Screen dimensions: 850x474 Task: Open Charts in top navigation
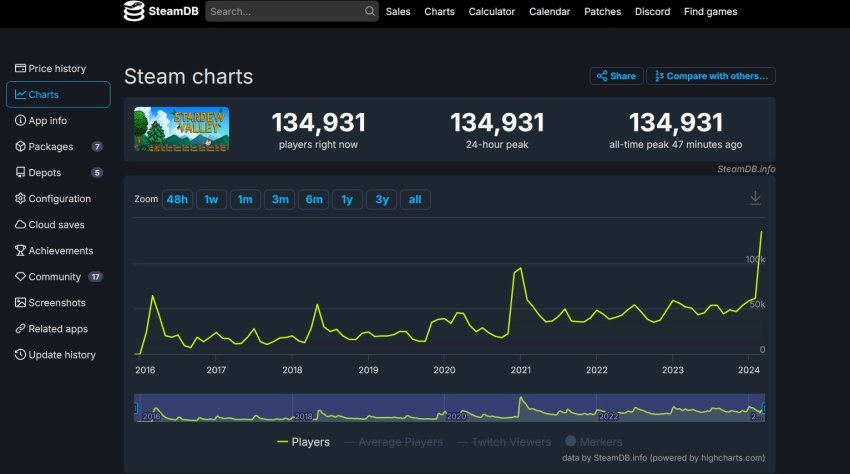pos(439,12)
